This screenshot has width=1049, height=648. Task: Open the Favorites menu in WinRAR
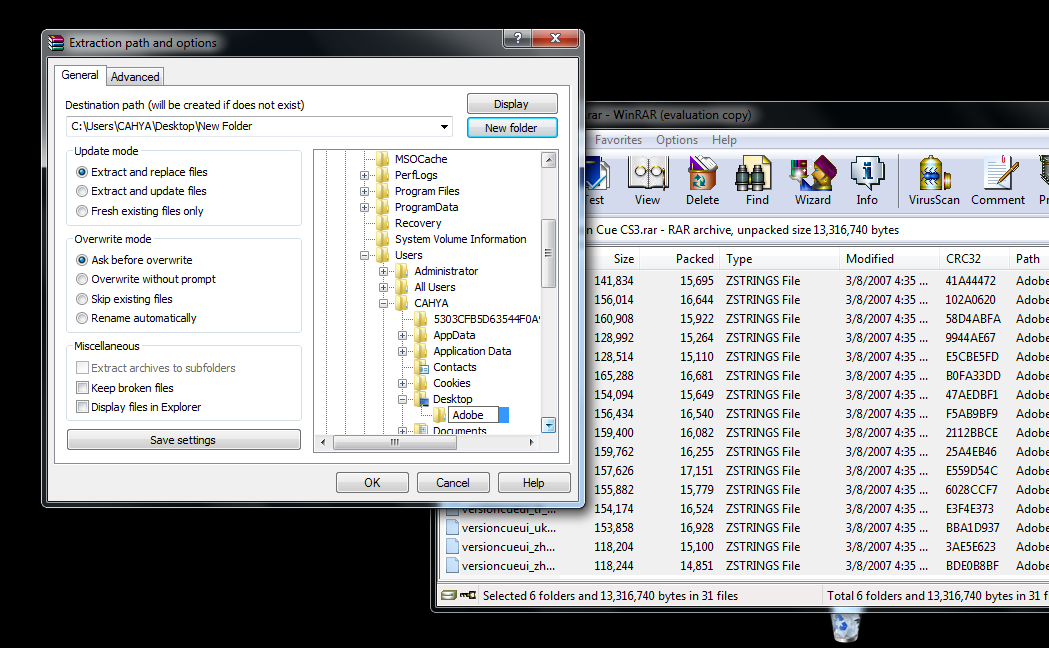point(618,140)
